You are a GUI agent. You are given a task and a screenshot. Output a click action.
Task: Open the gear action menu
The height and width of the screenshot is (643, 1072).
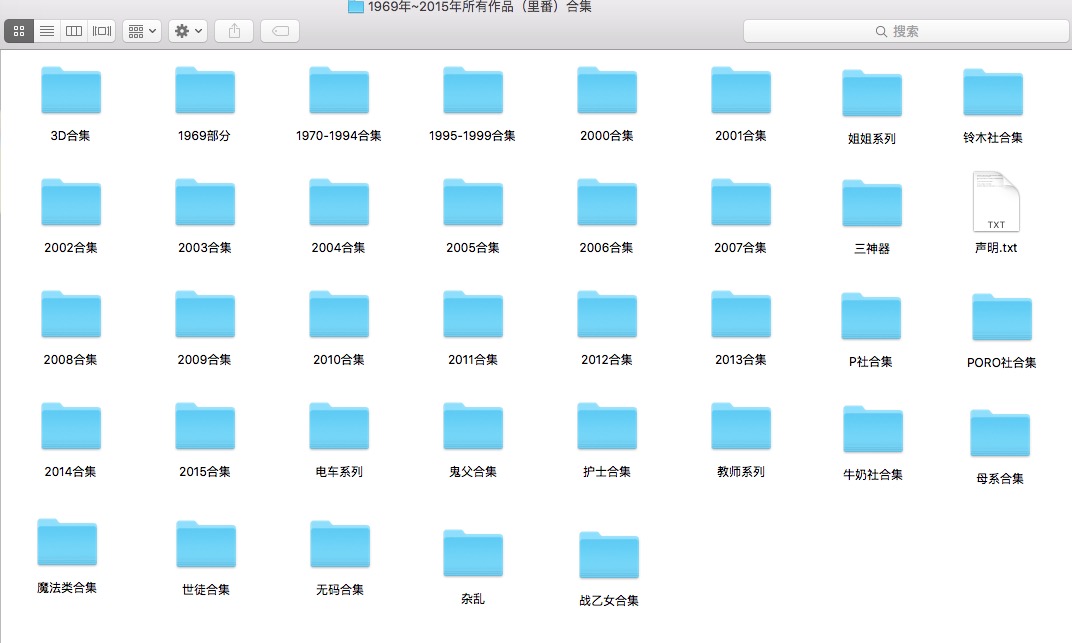[x=188, y=31]
